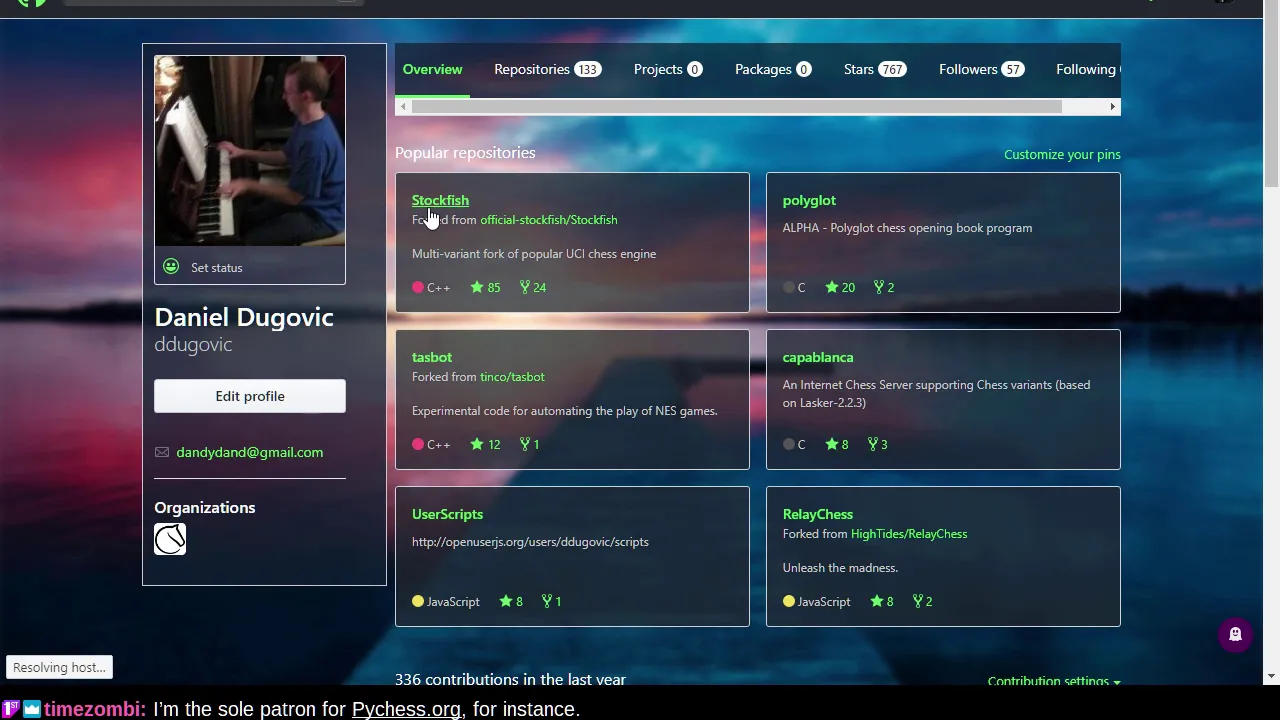Click tasbot fork count 1

point(530,444)
